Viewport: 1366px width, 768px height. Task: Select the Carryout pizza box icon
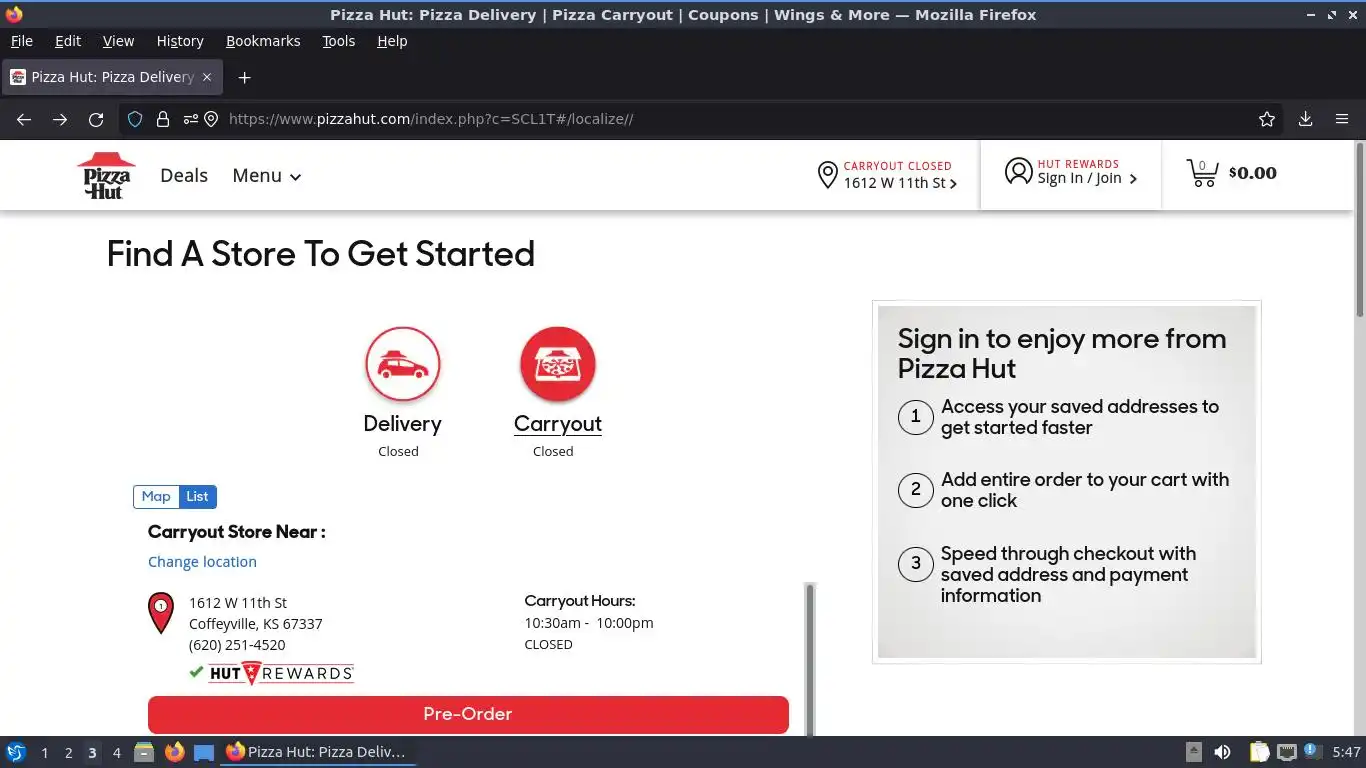click(x=558, y=364)
